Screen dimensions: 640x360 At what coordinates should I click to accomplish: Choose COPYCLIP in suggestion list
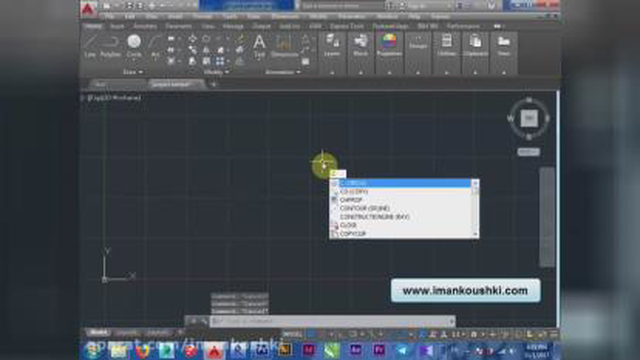pos(400,234)
